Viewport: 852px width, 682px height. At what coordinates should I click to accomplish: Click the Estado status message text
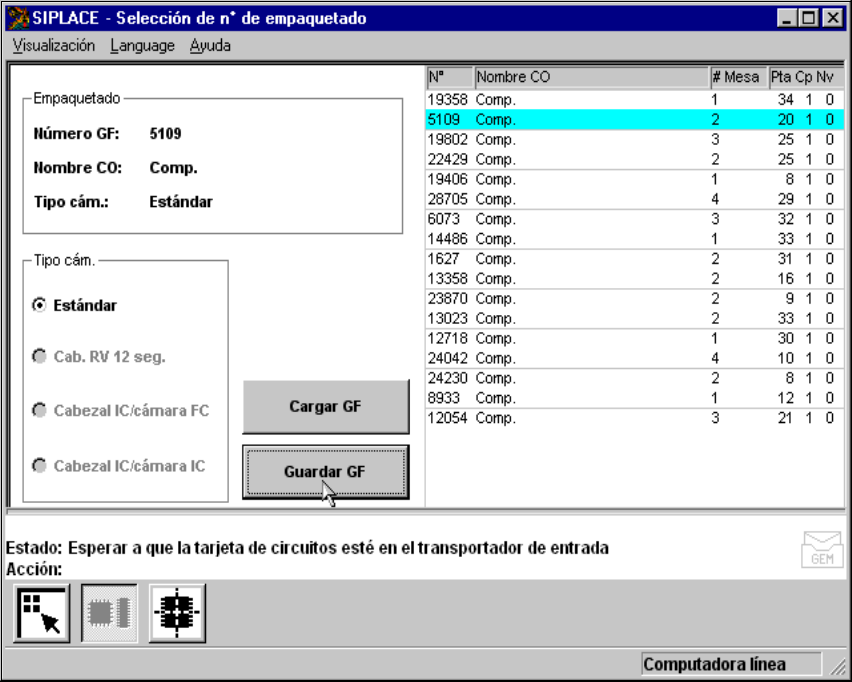[x=308, y=548]
